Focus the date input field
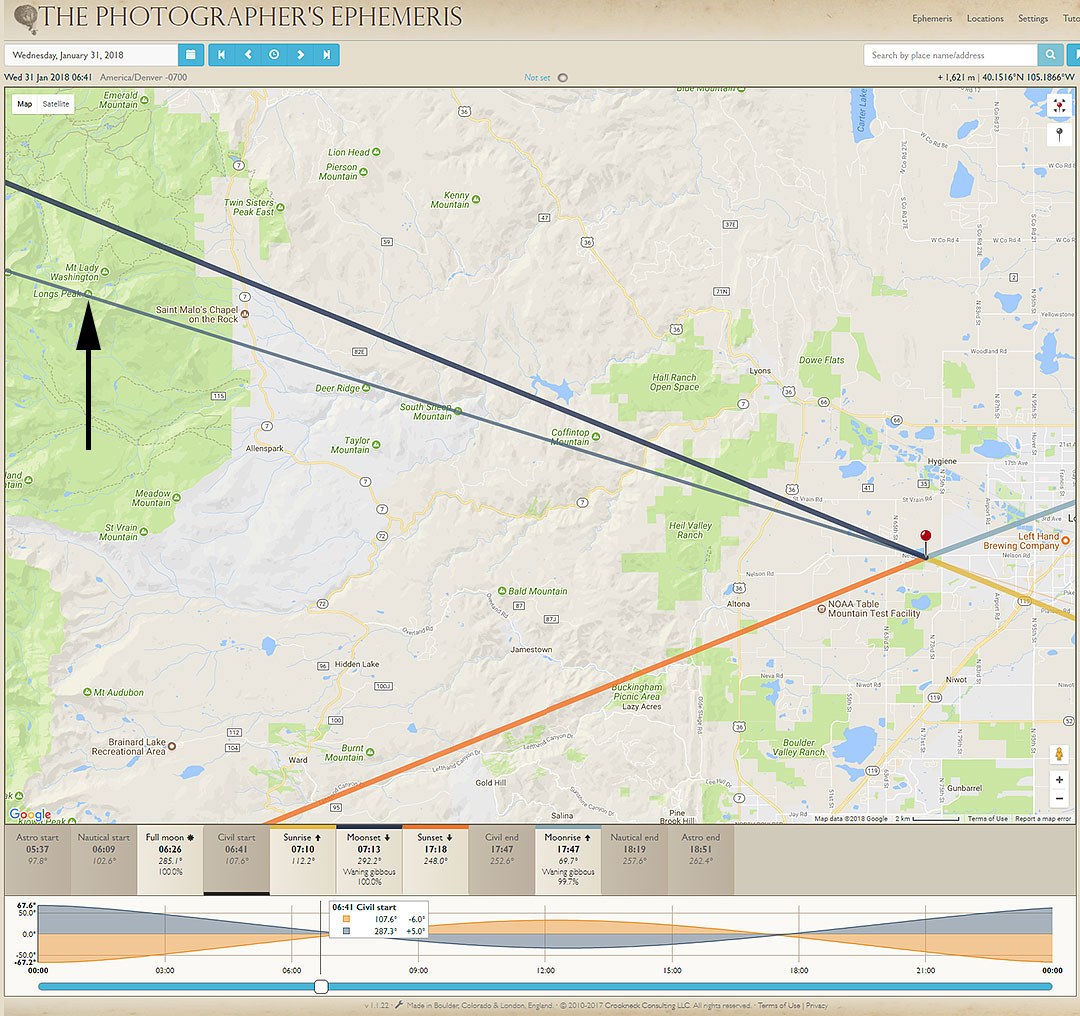The height and width of the screenshot is (1016, 1080). (91, 55)
